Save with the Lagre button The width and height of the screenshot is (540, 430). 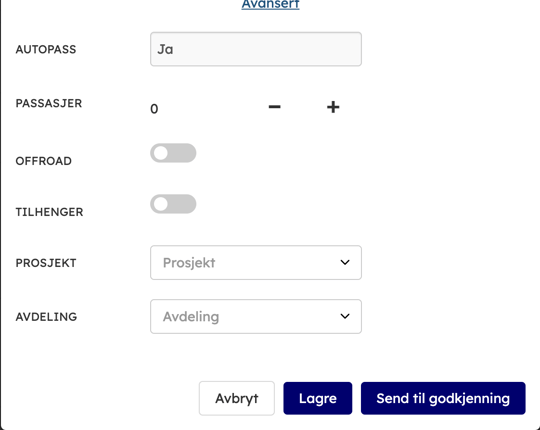click(x=318, y=398)
